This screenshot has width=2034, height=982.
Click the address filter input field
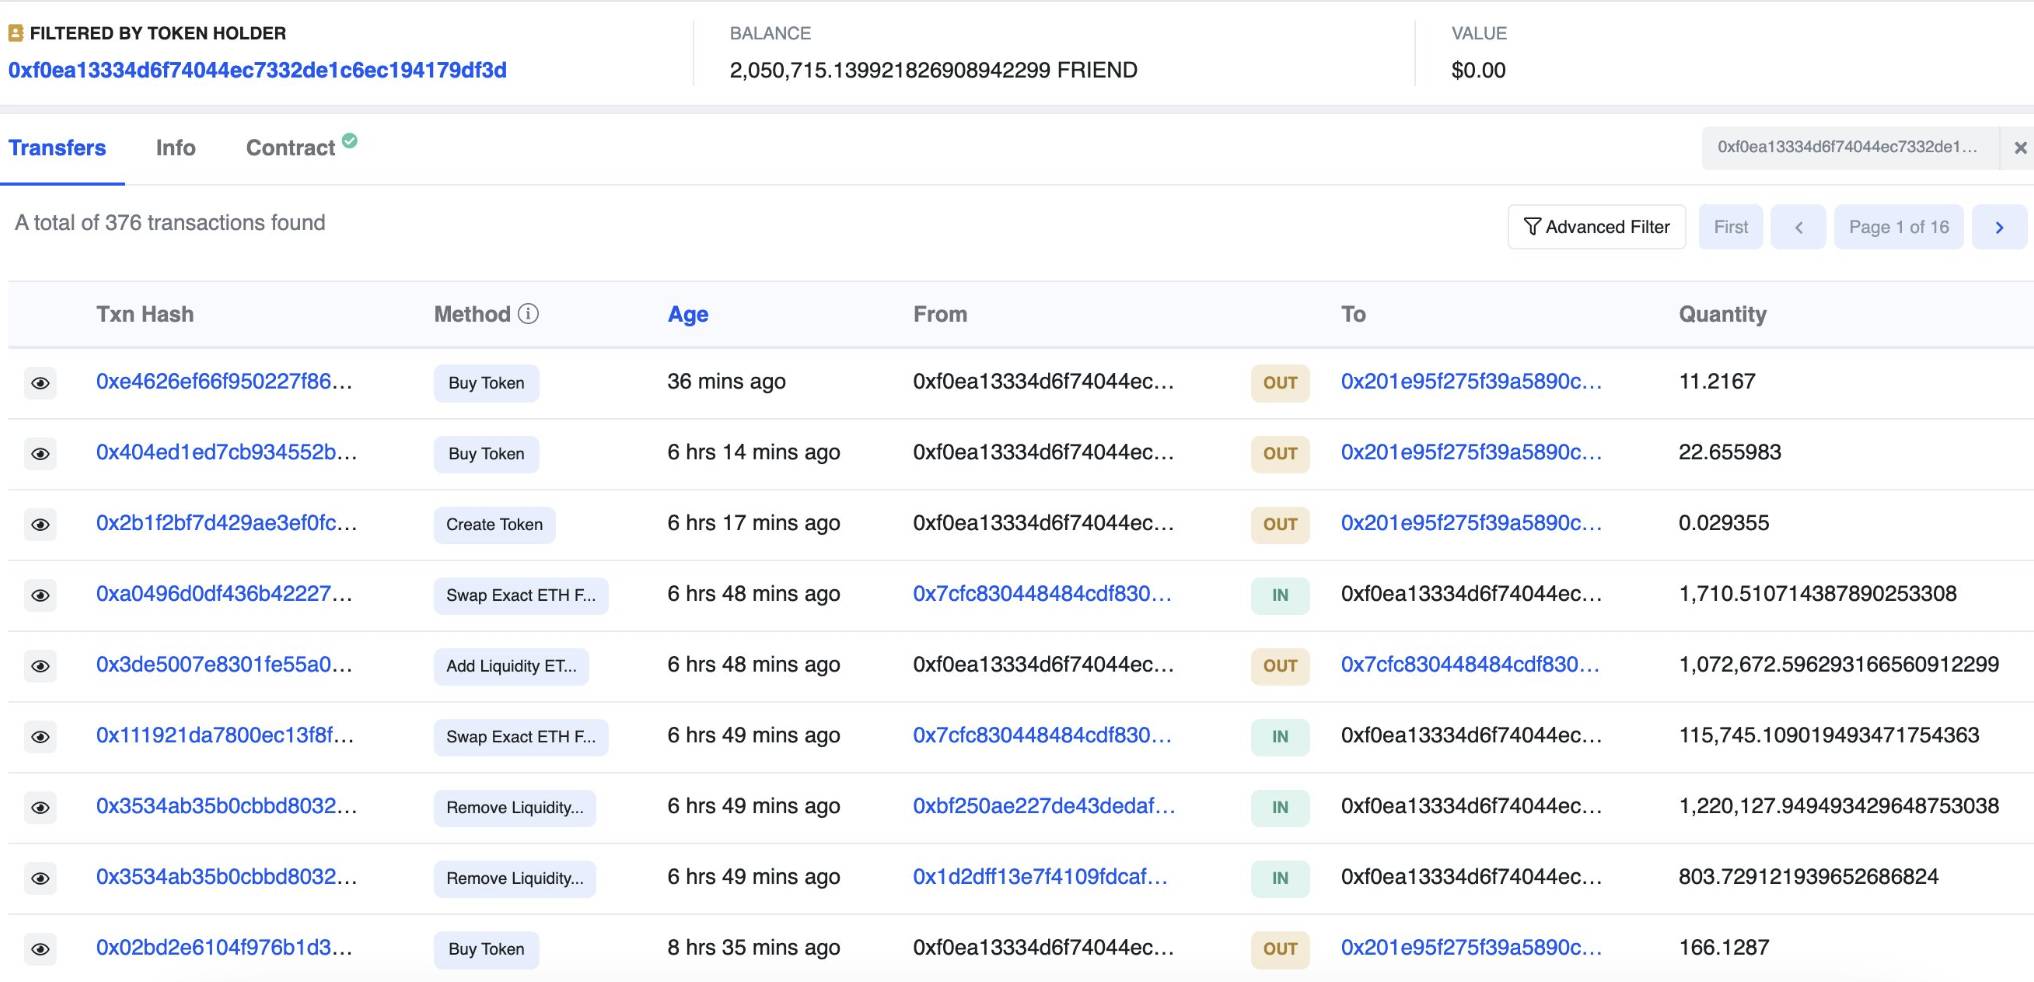(x=1848, y=148)
